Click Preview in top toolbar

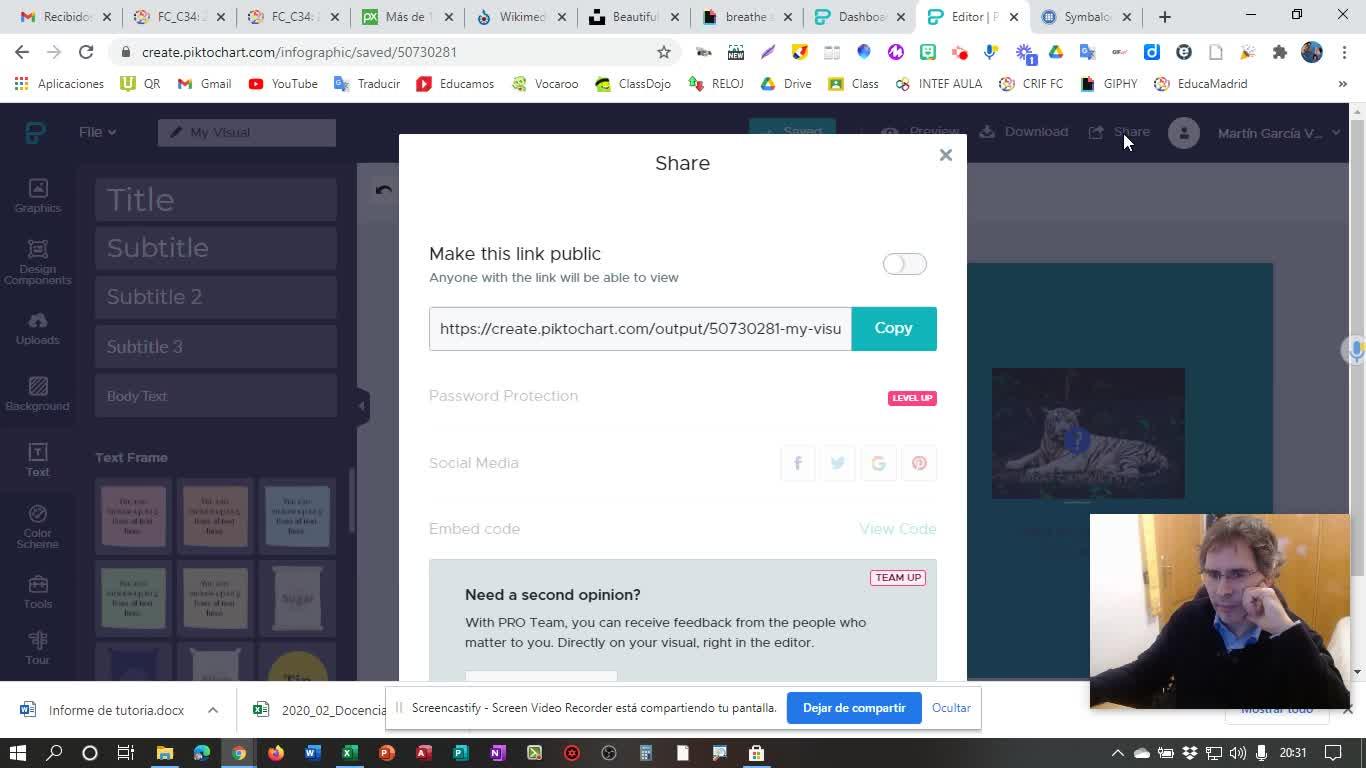pos(920,132)
